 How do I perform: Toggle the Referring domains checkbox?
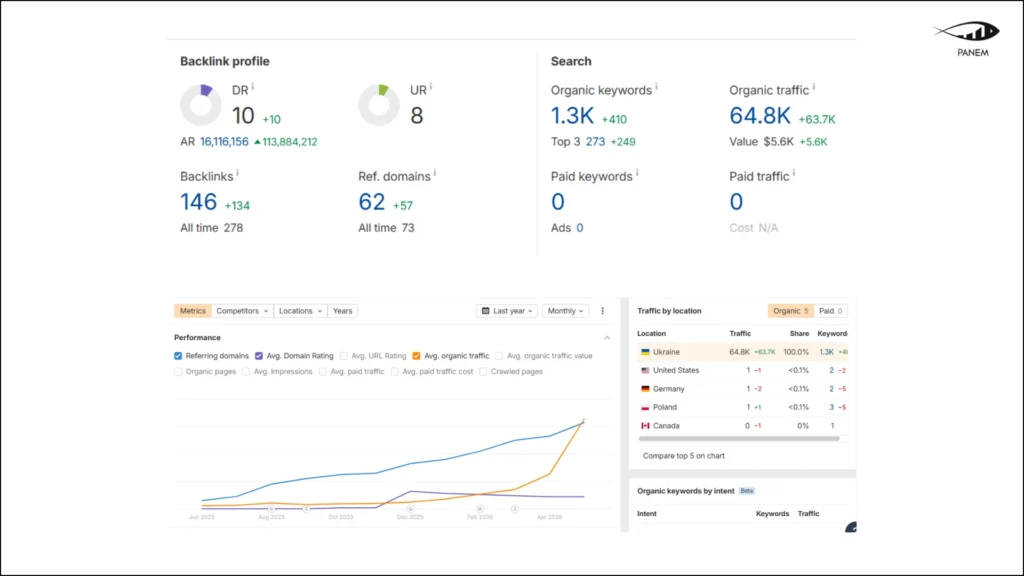[178, 356]
